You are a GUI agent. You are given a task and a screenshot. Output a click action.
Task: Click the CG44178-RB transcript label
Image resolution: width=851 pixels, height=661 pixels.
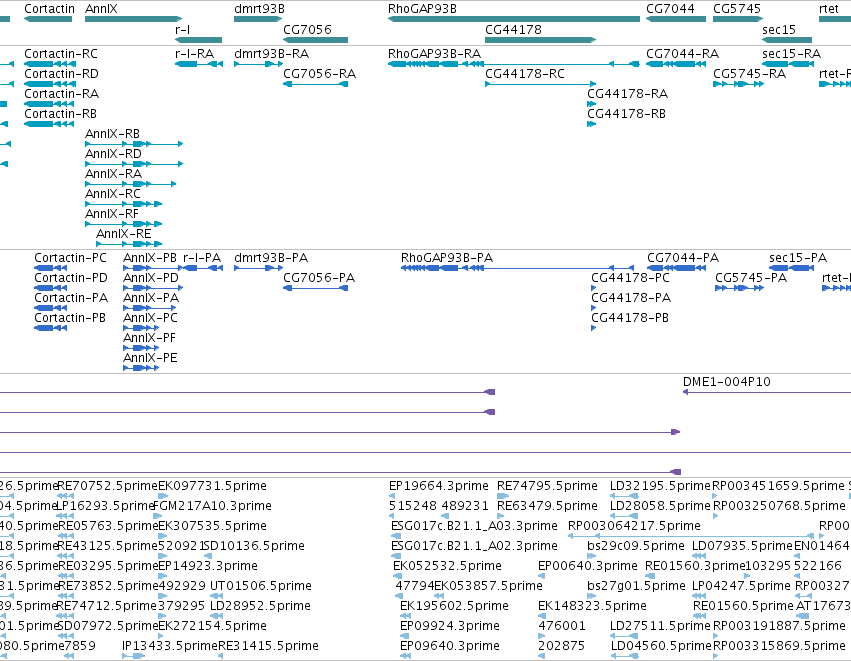click(626, 114)
